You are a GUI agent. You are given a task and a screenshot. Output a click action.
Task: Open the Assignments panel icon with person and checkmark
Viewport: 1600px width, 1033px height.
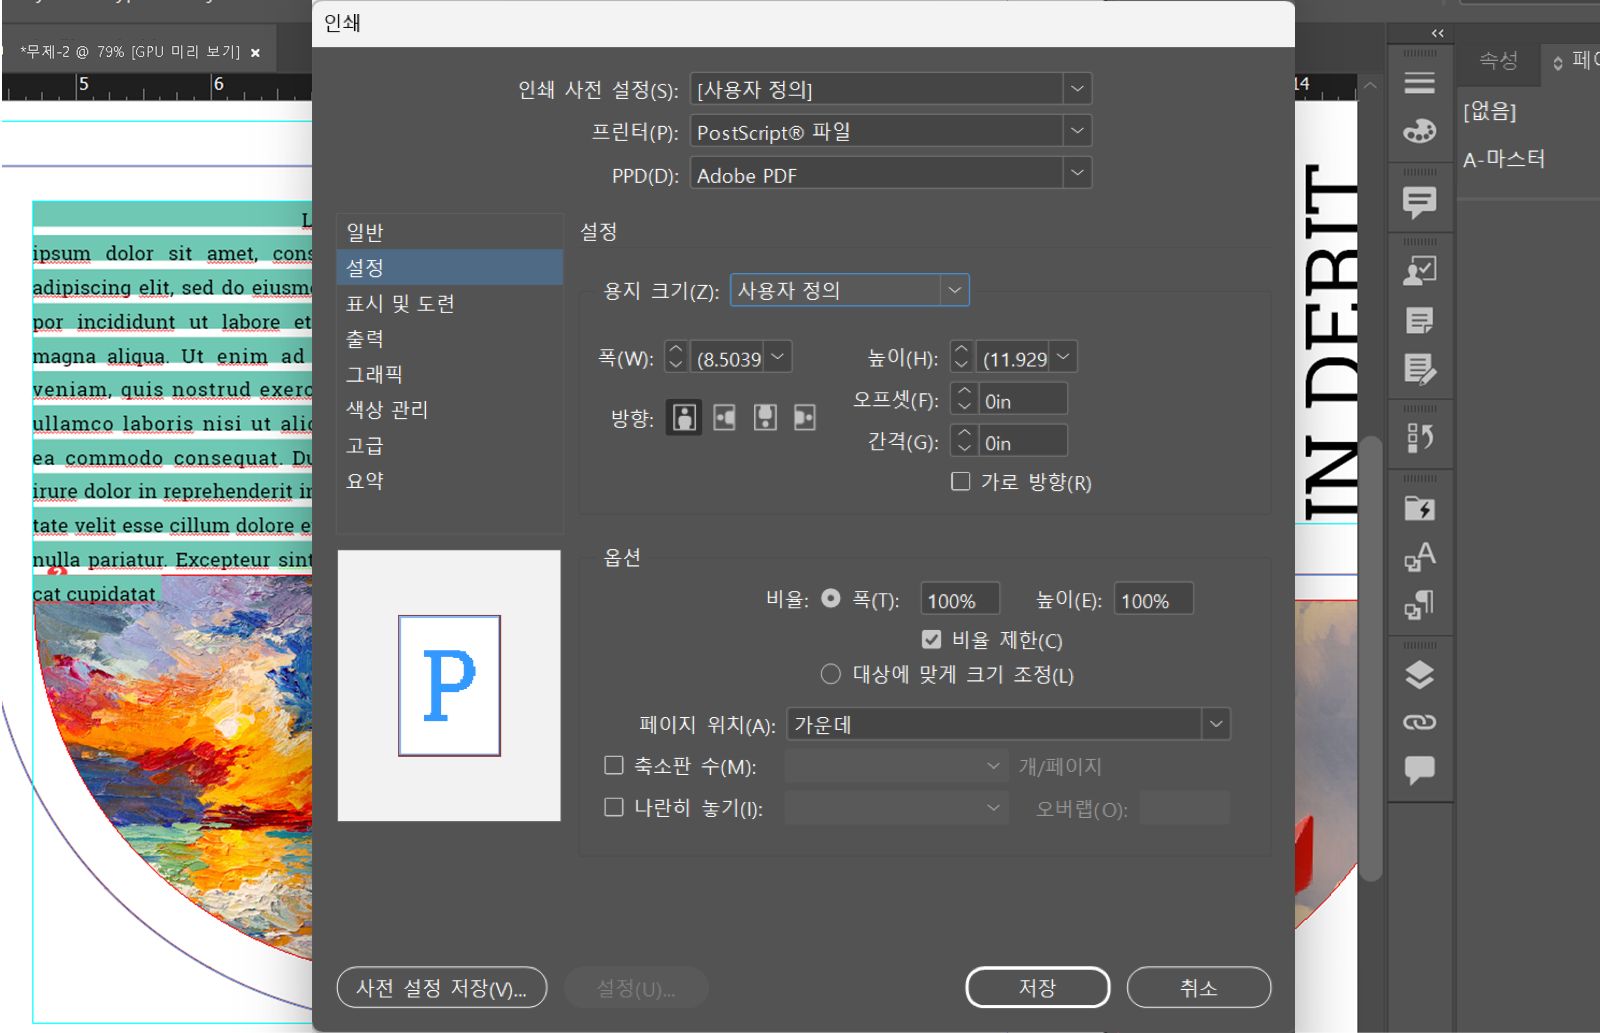(x=1419, y=270)
